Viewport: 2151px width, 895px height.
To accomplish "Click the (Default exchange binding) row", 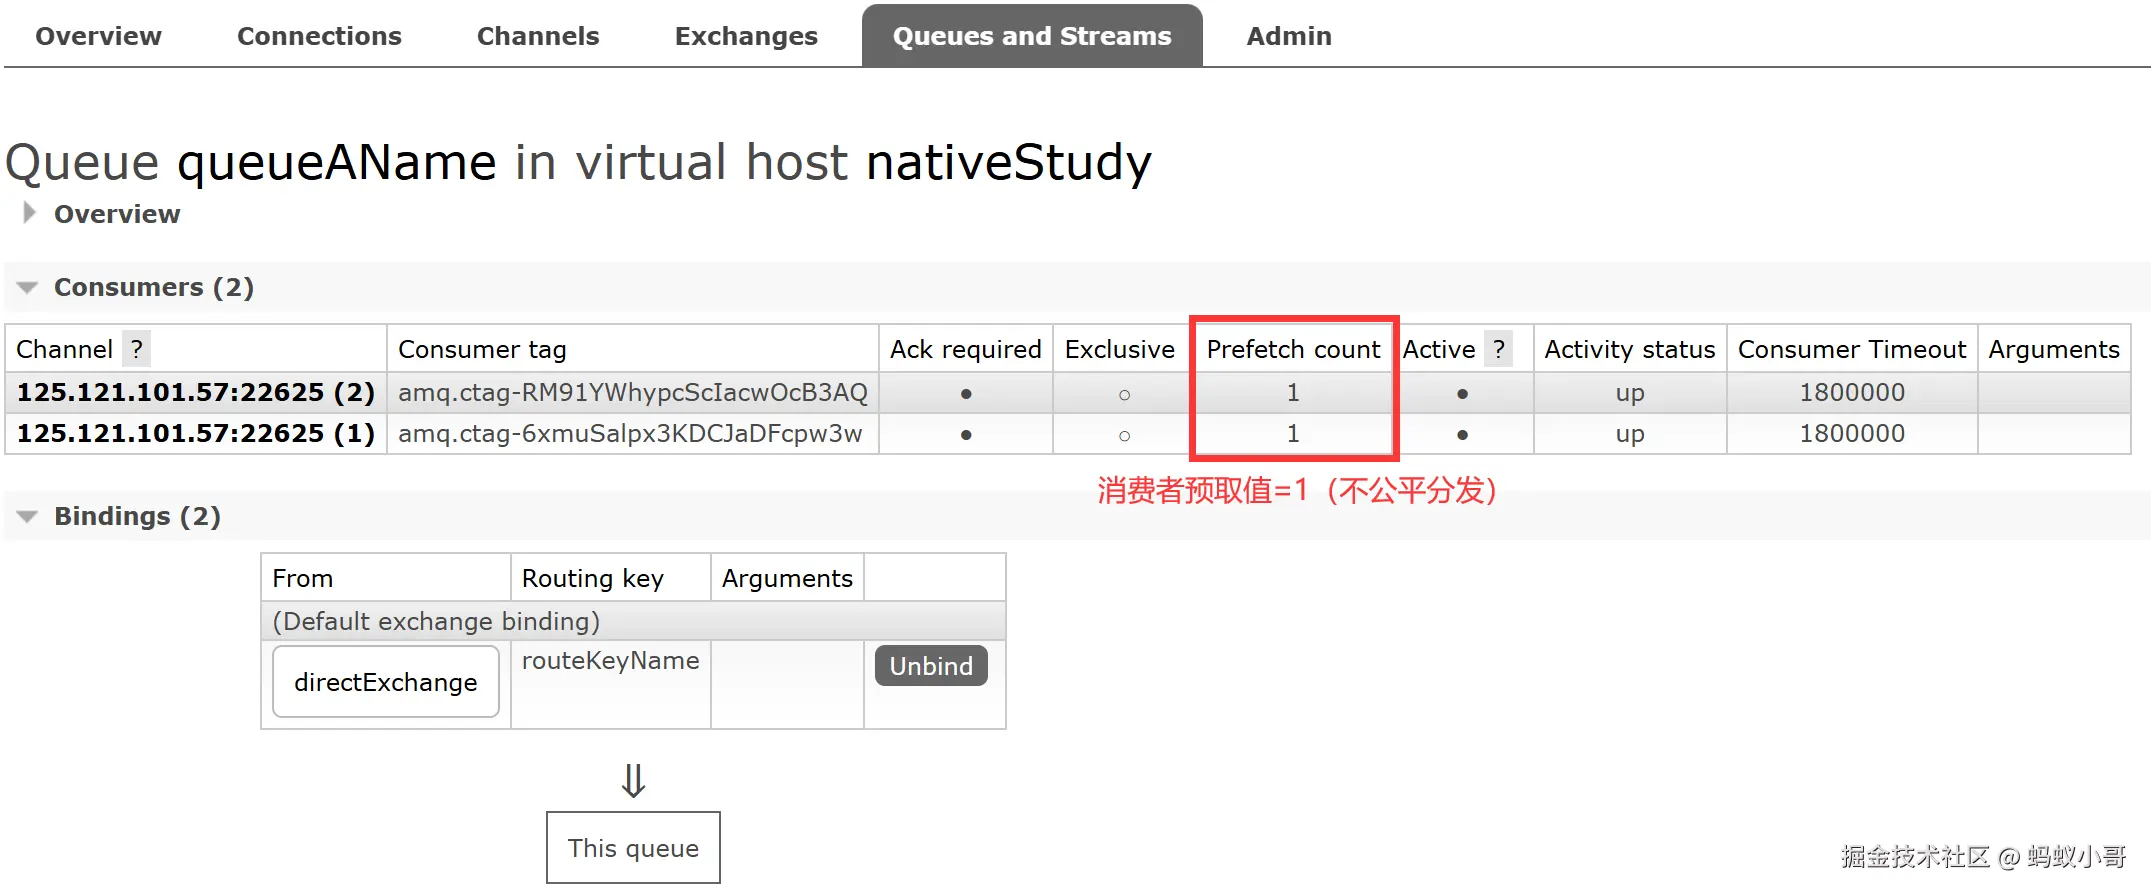I will [x=633, y=621].
